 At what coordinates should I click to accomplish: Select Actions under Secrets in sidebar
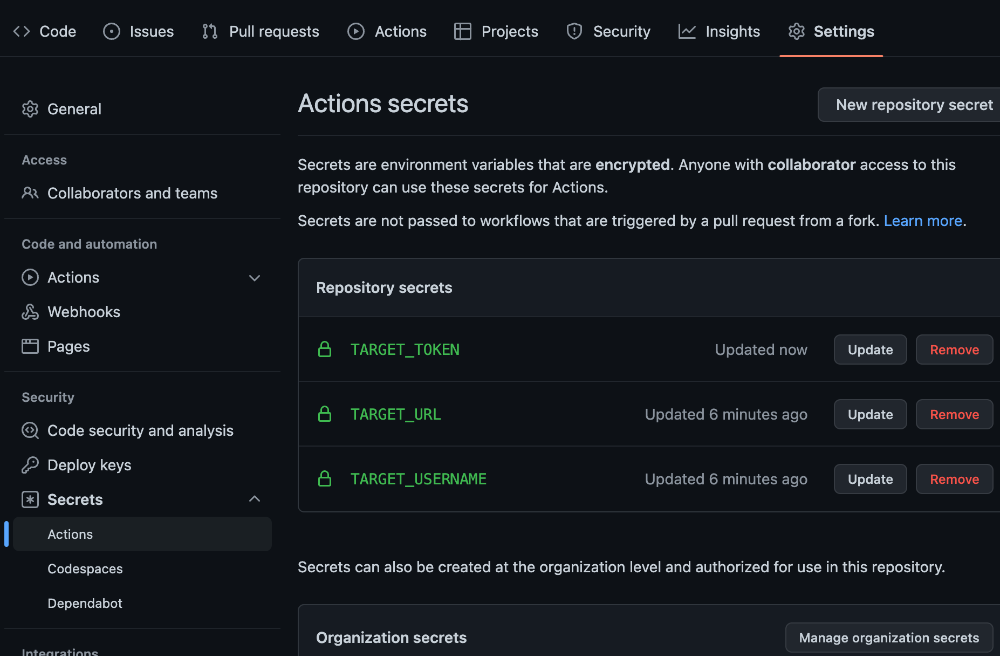[x=142, y=534]
